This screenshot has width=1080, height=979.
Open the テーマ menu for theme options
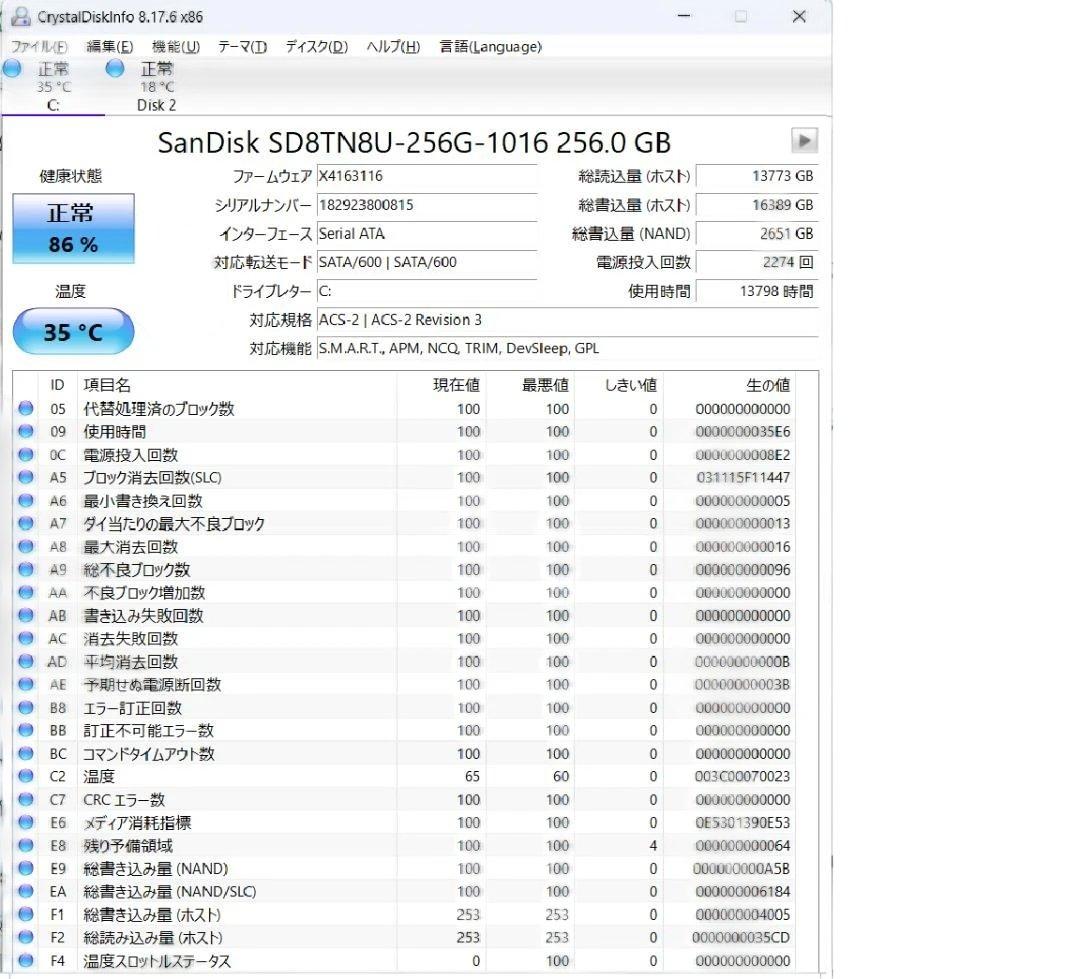(243, 46)
